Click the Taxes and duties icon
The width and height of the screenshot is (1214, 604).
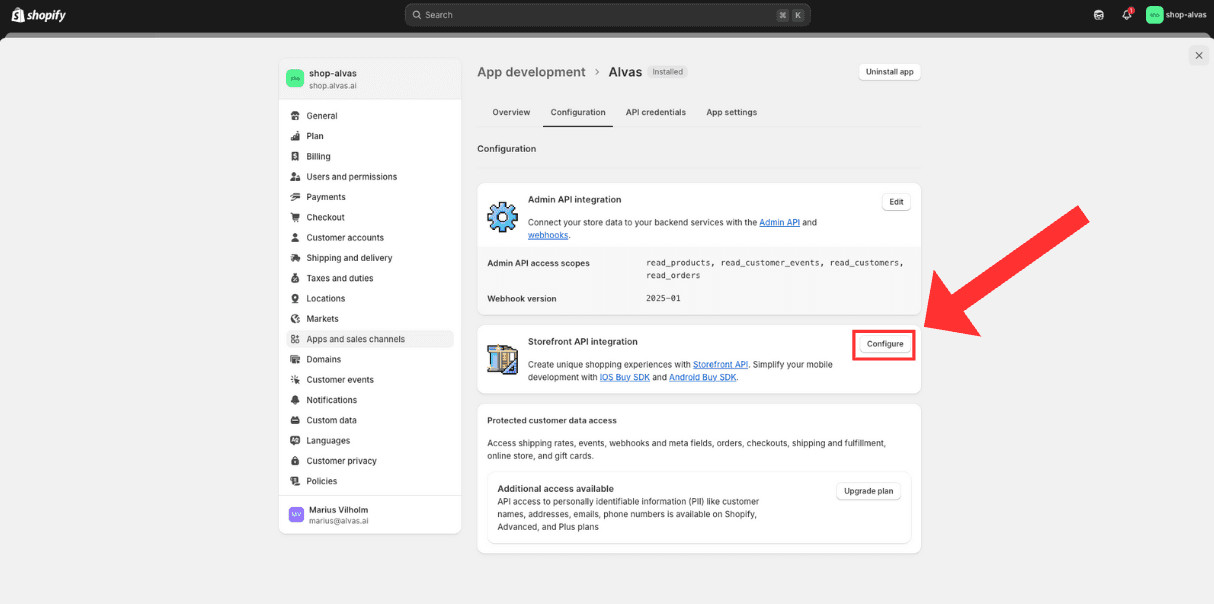click(295, 278)
